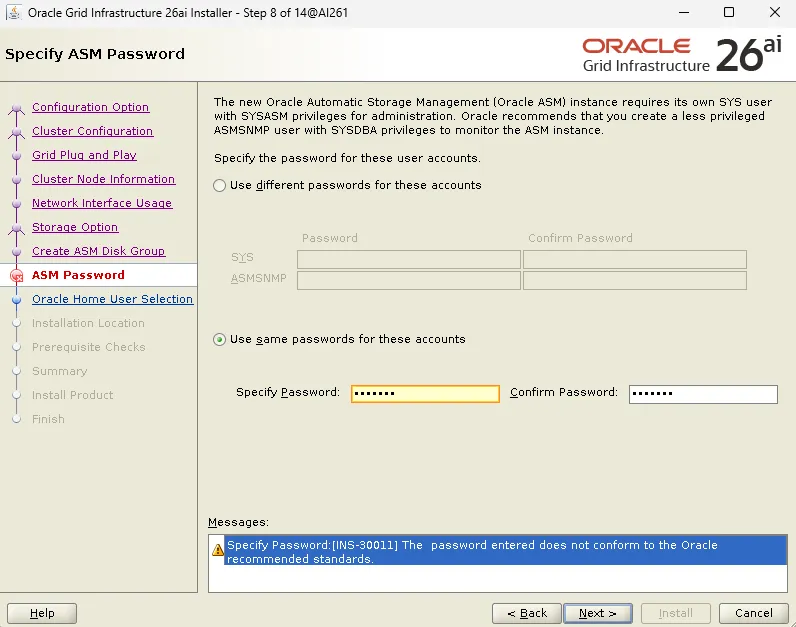This screenshot has width=796, height=627.
Task: Click the Oracle Home User Selection step bullet
Action: 16,300
